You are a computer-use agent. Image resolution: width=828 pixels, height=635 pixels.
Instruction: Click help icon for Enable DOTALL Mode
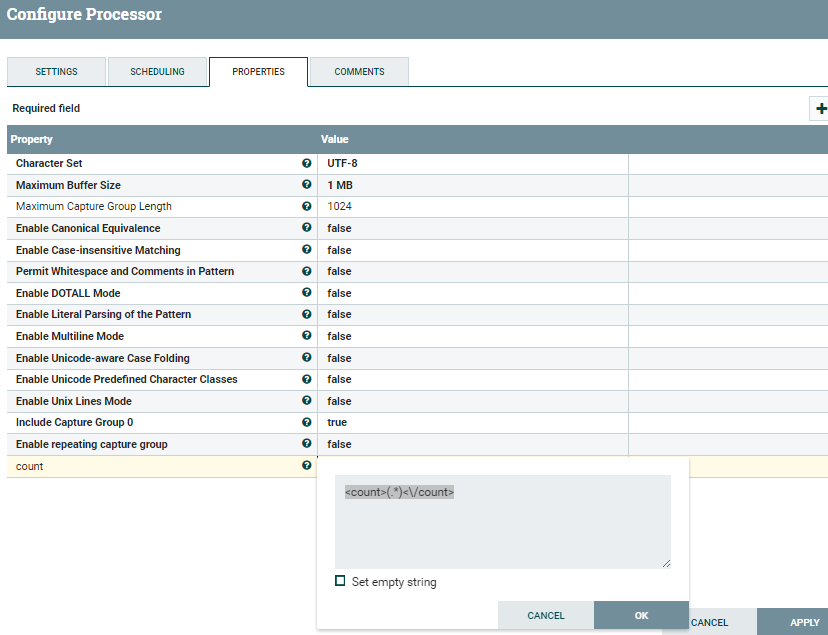[307, 293]
